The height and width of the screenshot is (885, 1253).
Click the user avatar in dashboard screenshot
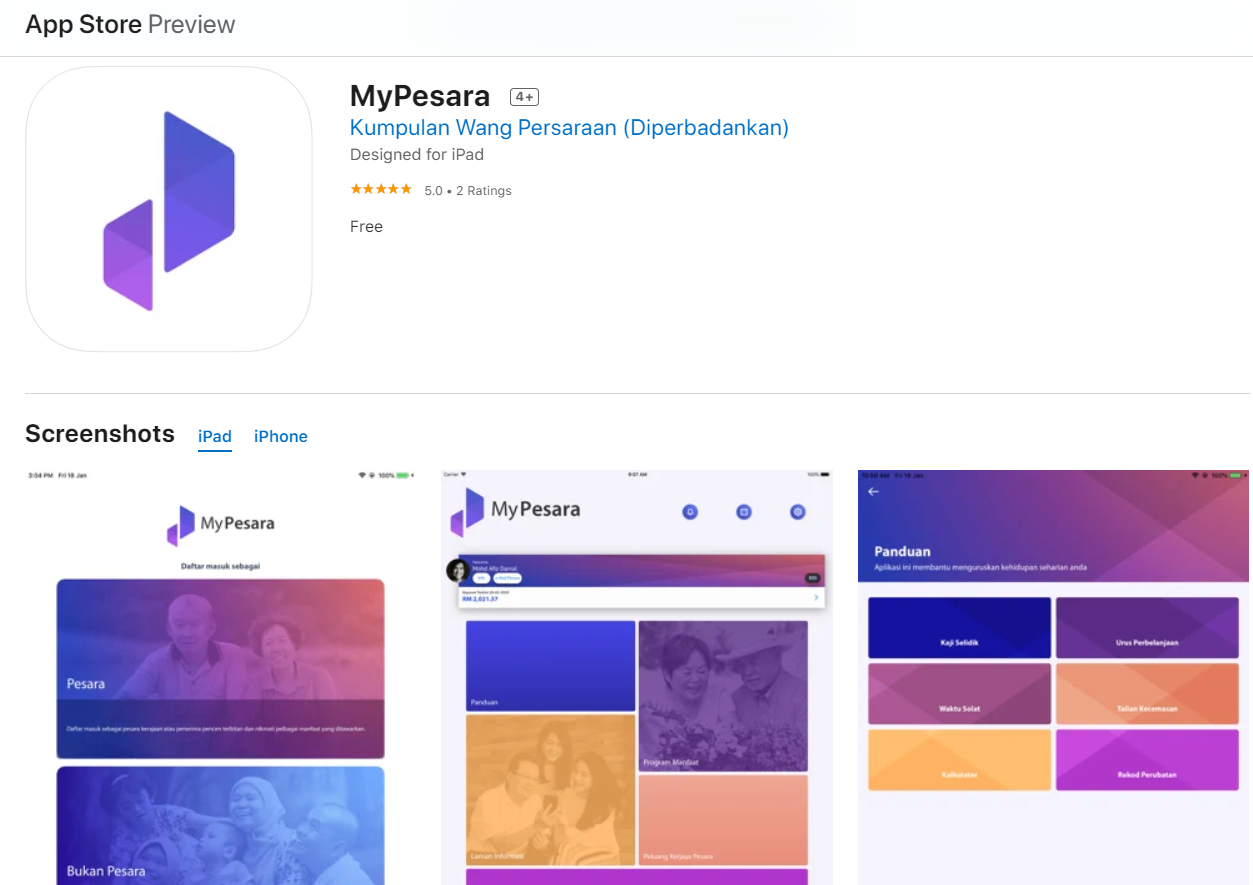[457, 570]
